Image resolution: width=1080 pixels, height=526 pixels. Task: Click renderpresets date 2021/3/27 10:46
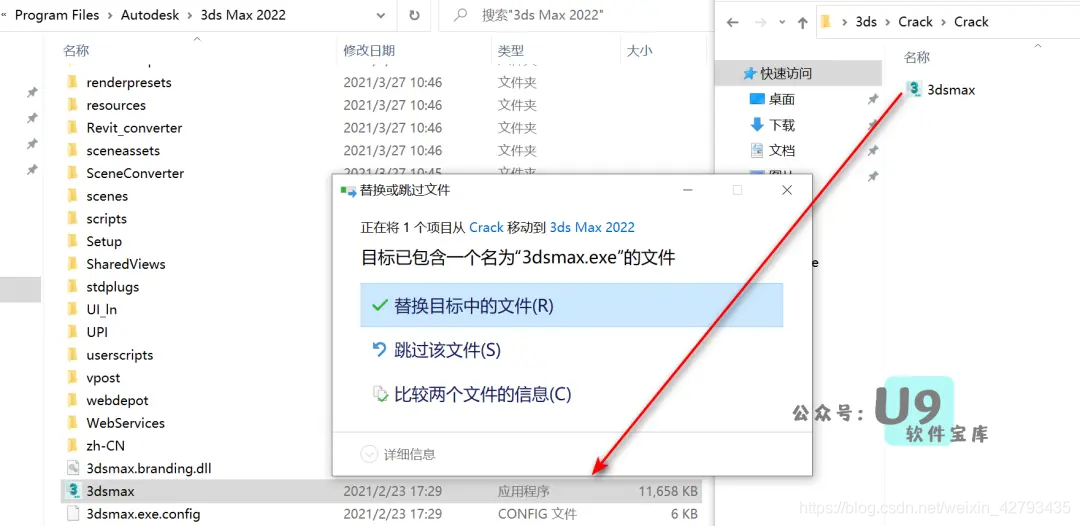pyautogui.click(x=393, y=82)
